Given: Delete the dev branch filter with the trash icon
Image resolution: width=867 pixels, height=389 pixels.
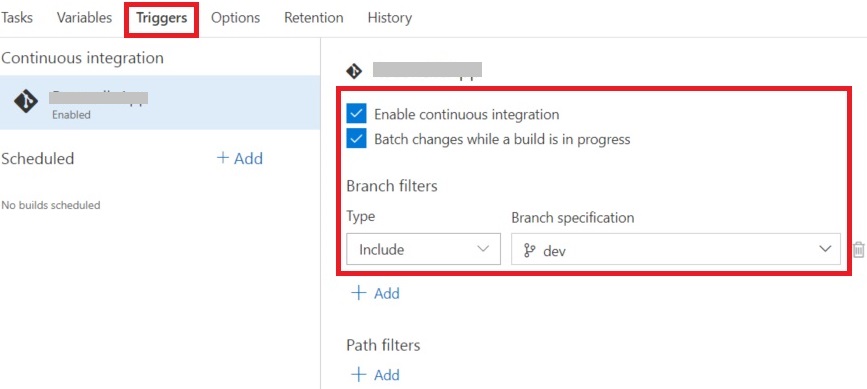Looking at the screenshot, I should [x=858, y=250].
